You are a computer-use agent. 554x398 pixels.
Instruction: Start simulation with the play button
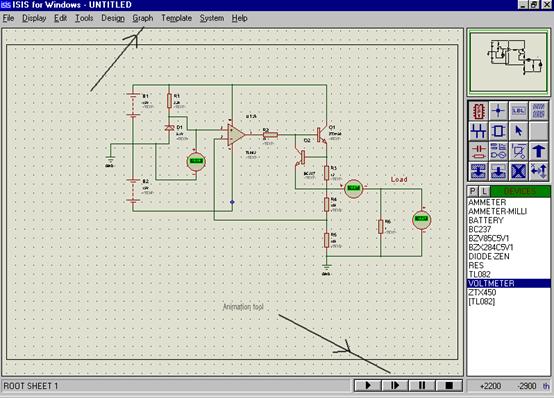point(368,385)
